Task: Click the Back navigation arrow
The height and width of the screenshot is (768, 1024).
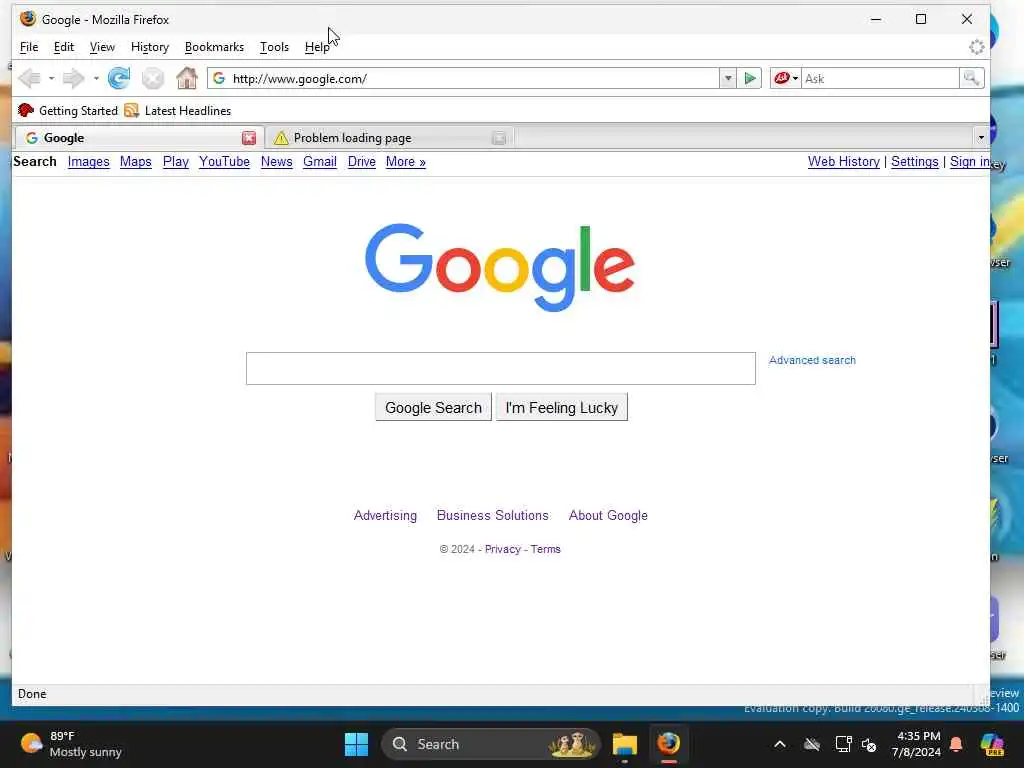Action: pyautogui.click(x=29, y=78)
